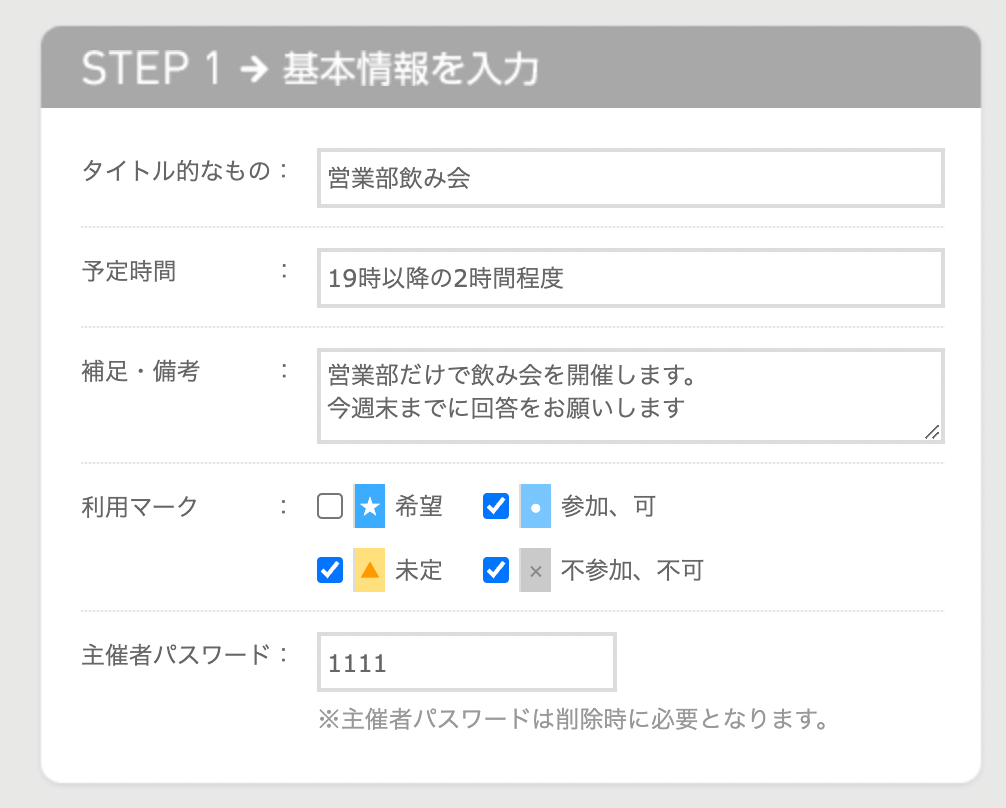The height and width of the screenshot is (808, 1006).
Task: Click the 希望 label text
Action: (419, 508)
